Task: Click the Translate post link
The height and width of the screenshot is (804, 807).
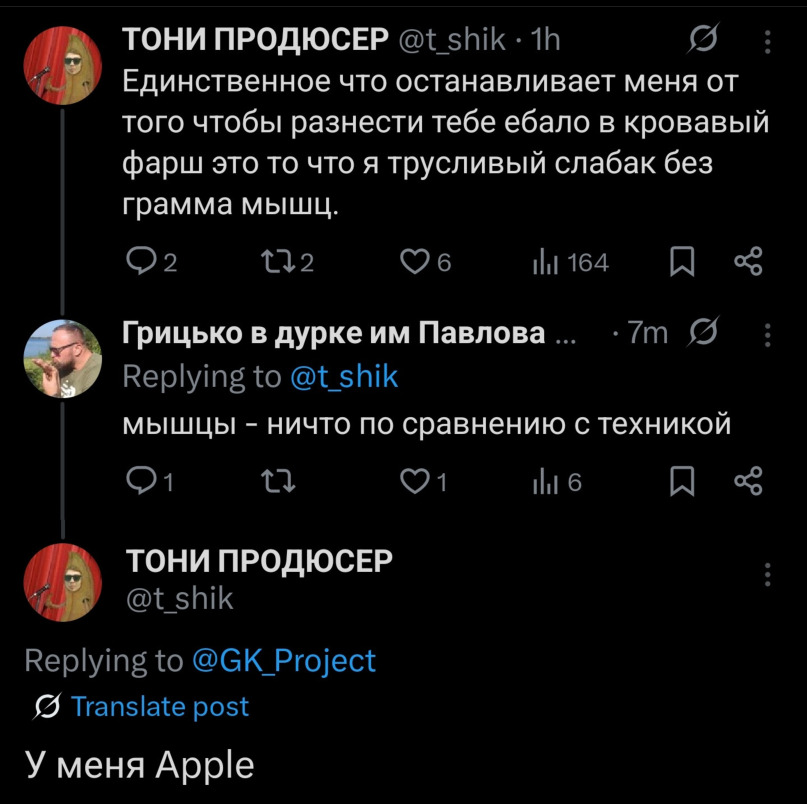Action: click(x=160, y=707)
